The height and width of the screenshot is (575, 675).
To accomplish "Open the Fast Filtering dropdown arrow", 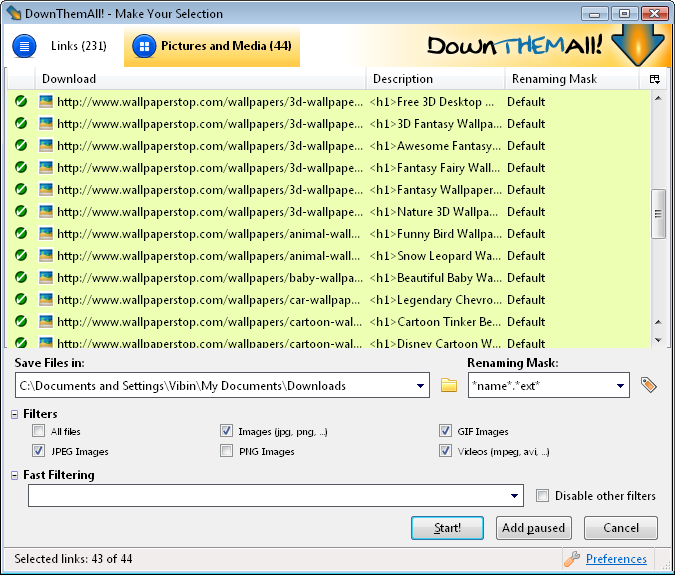I will click(514, 496).
